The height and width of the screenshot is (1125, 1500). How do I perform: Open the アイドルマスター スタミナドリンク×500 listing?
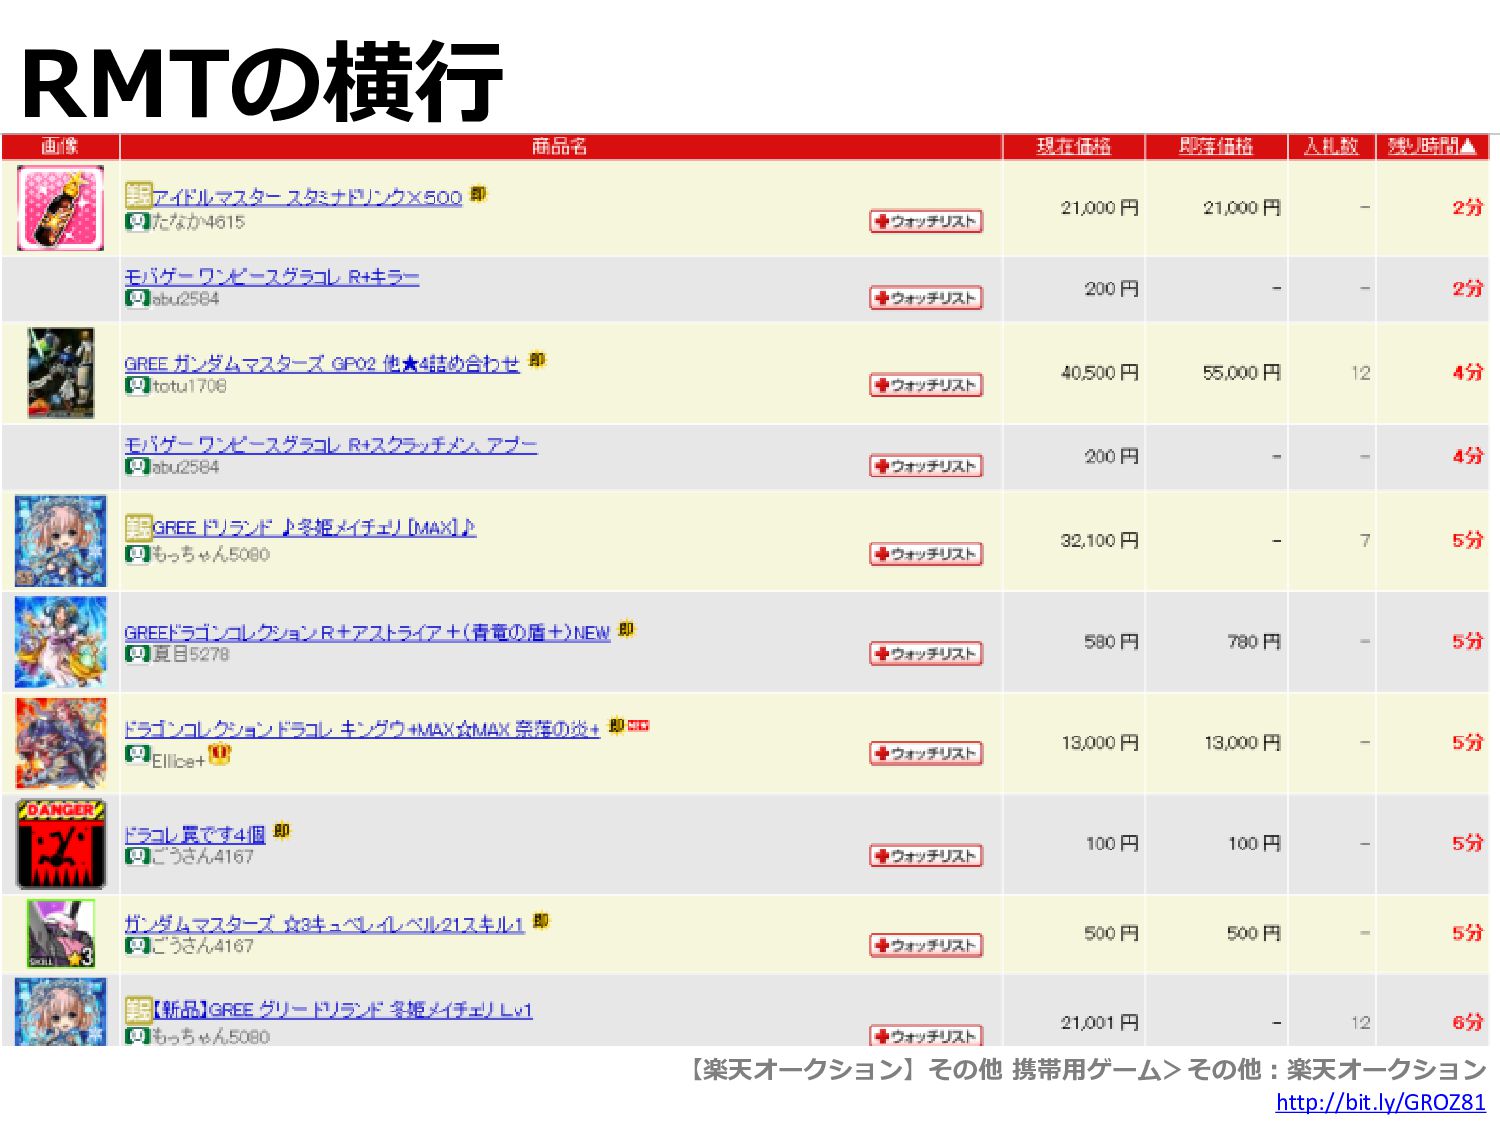pos(307,197)
